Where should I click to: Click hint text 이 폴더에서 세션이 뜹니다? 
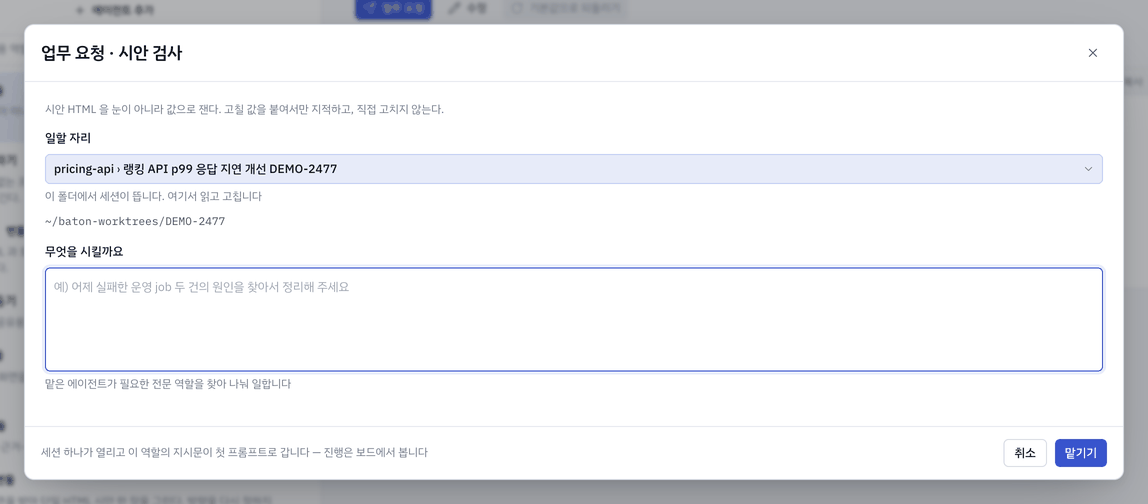[x=153, y=196]
